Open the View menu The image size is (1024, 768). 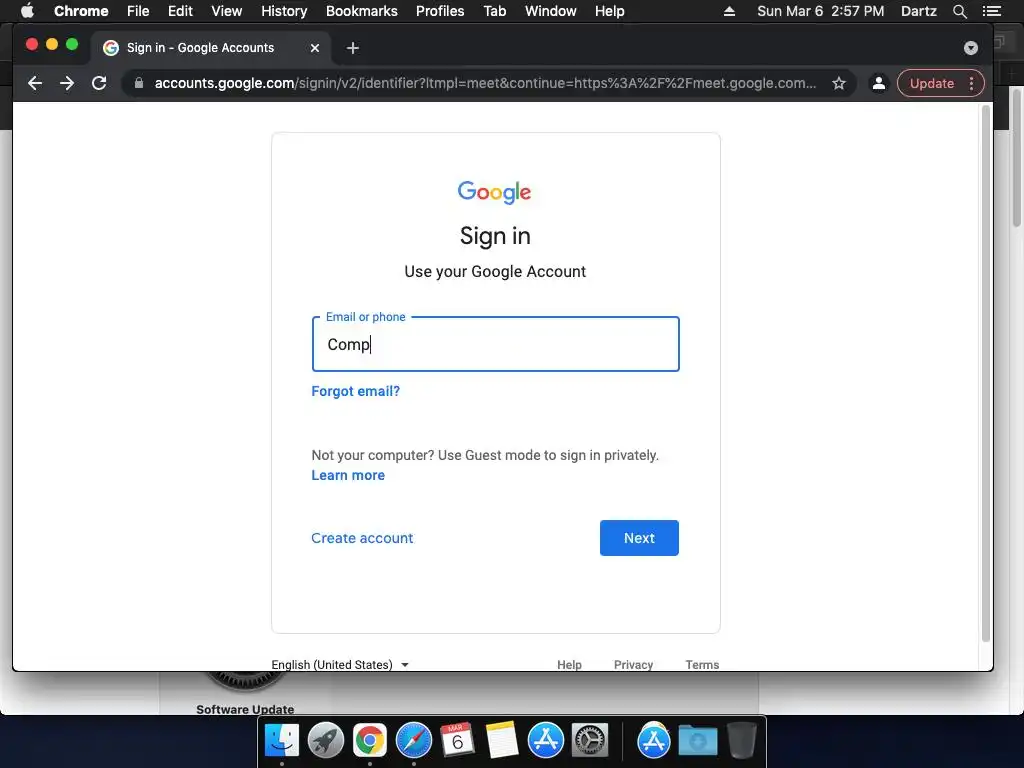[x=227, y=11]
